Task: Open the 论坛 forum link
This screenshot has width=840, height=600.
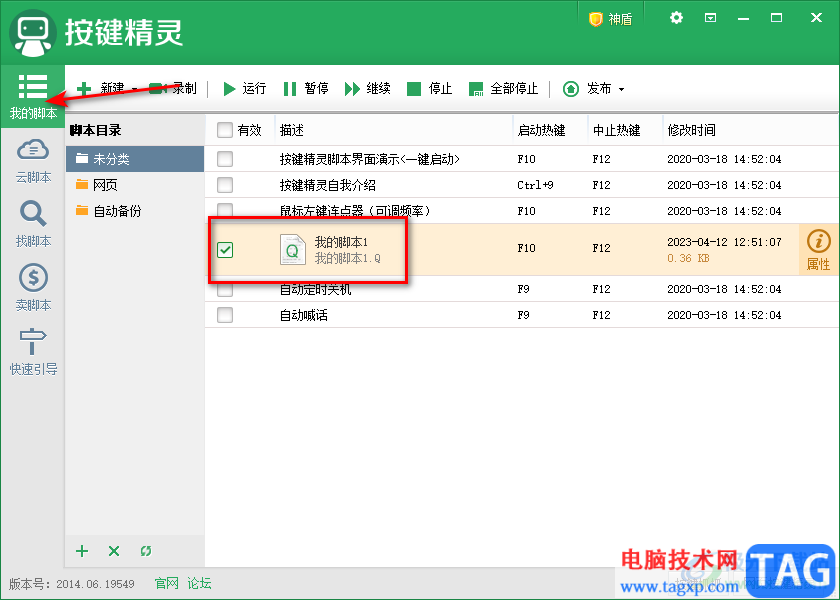Action: coord(199,583)
